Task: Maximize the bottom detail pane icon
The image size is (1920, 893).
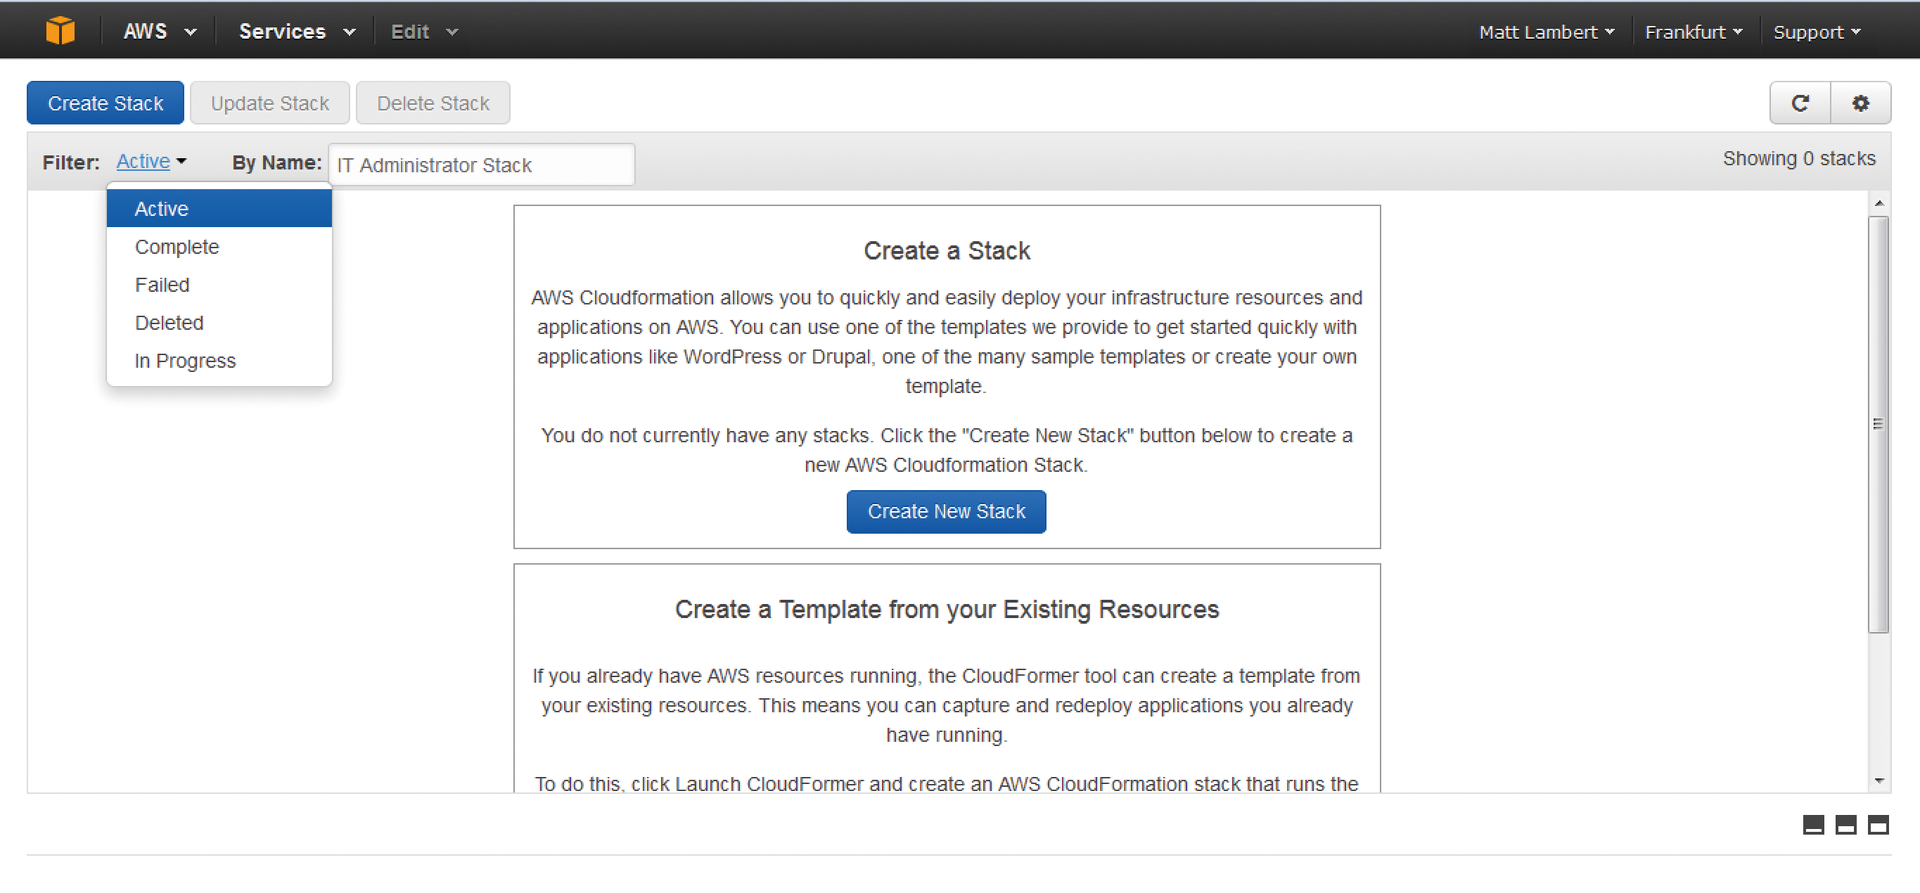Action: [x=1879, y=825]
